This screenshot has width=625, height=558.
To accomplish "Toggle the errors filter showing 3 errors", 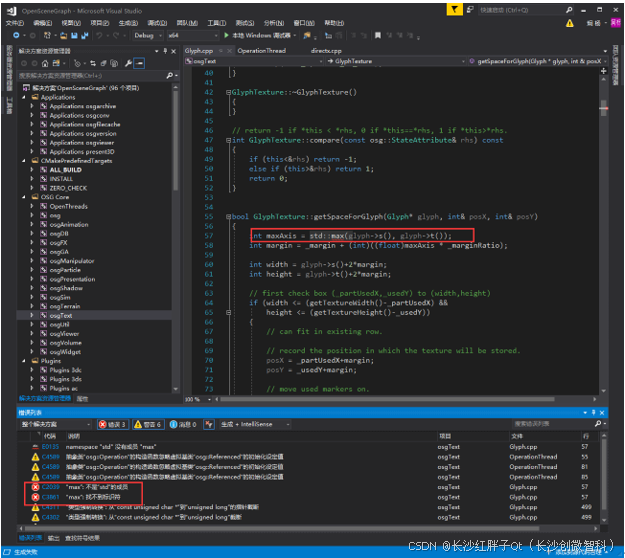I will [113, 424].
